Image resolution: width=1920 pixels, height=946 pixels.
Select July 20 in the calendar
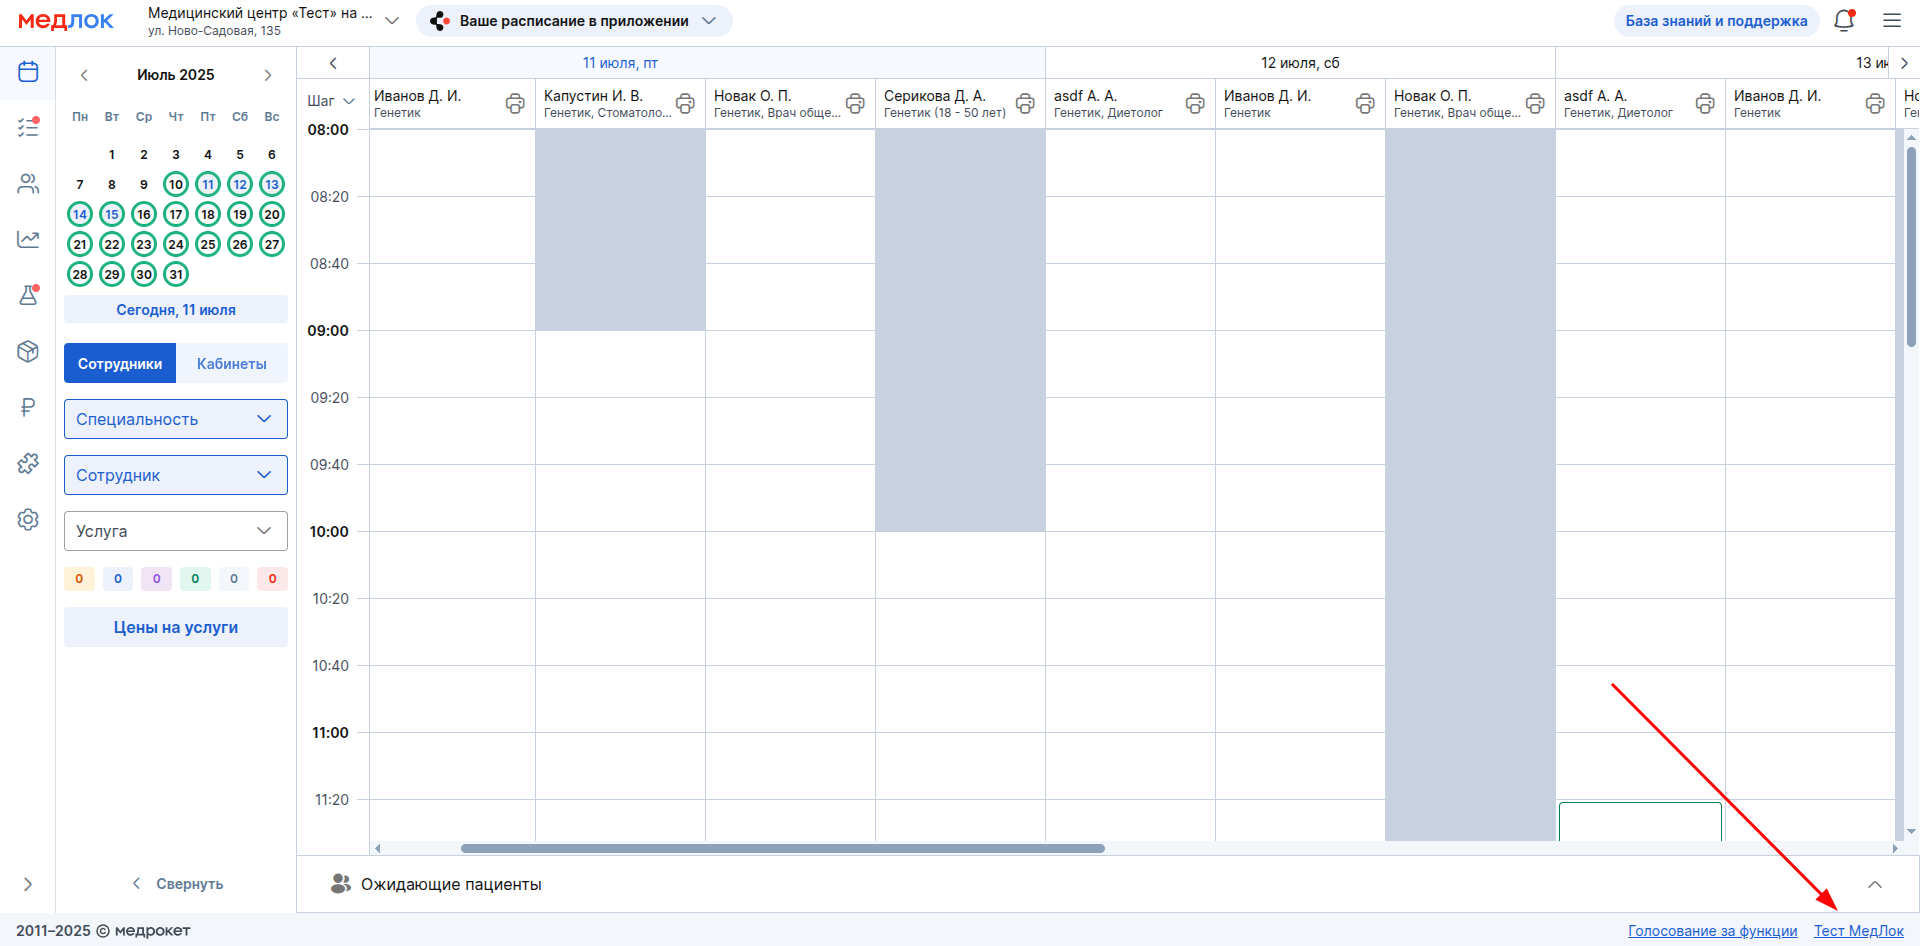[272, 214]
